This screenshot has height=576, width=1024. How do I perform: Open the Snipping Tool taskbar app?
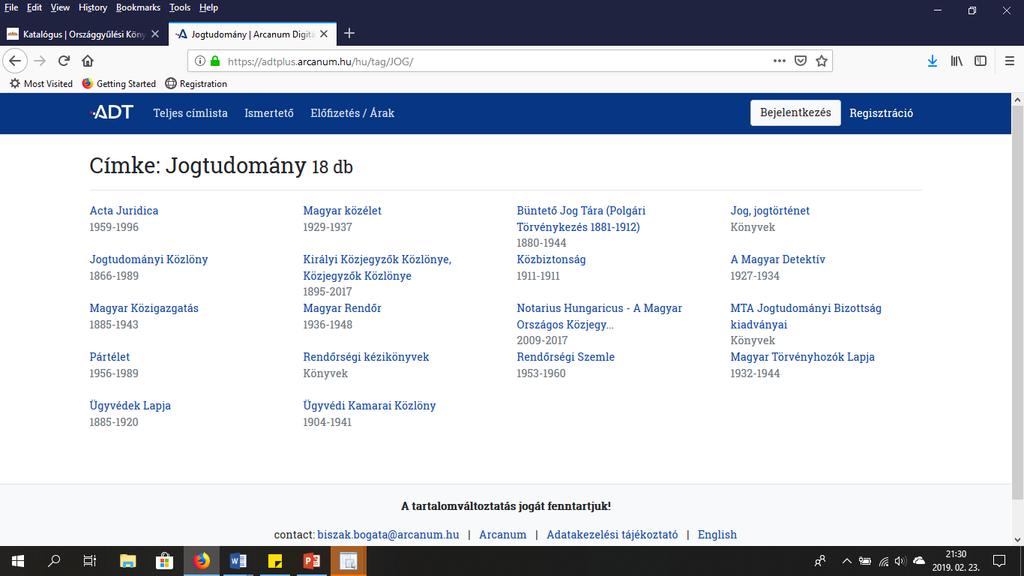[x=348, y=561]
